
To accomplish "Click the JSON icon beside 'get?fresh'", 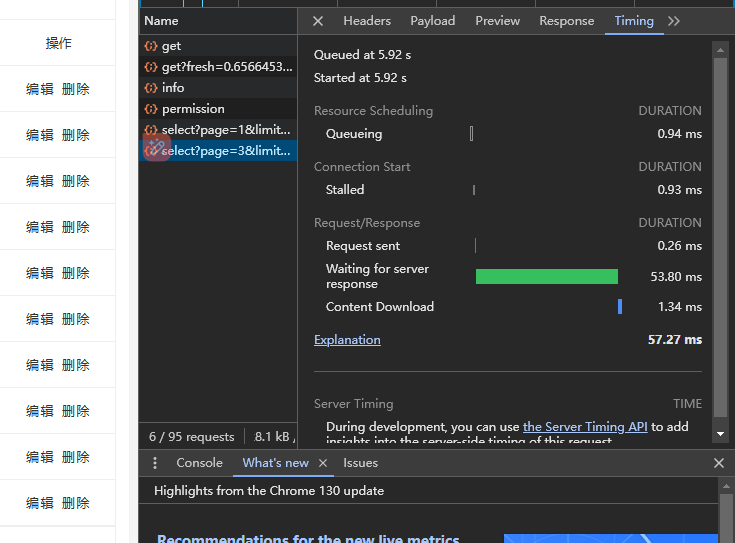I will tap(150, 67).
